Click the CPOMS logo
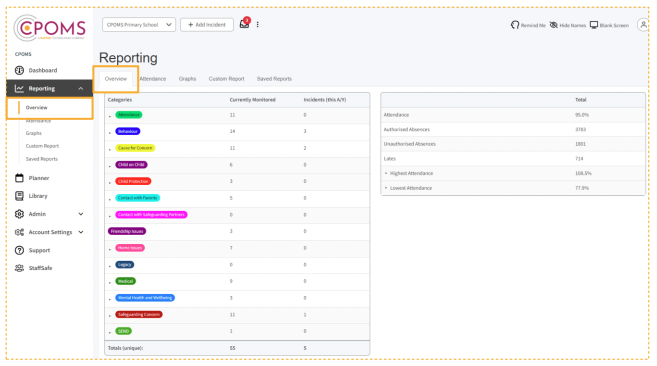This screenshot has height=366, width=657. 49,28
